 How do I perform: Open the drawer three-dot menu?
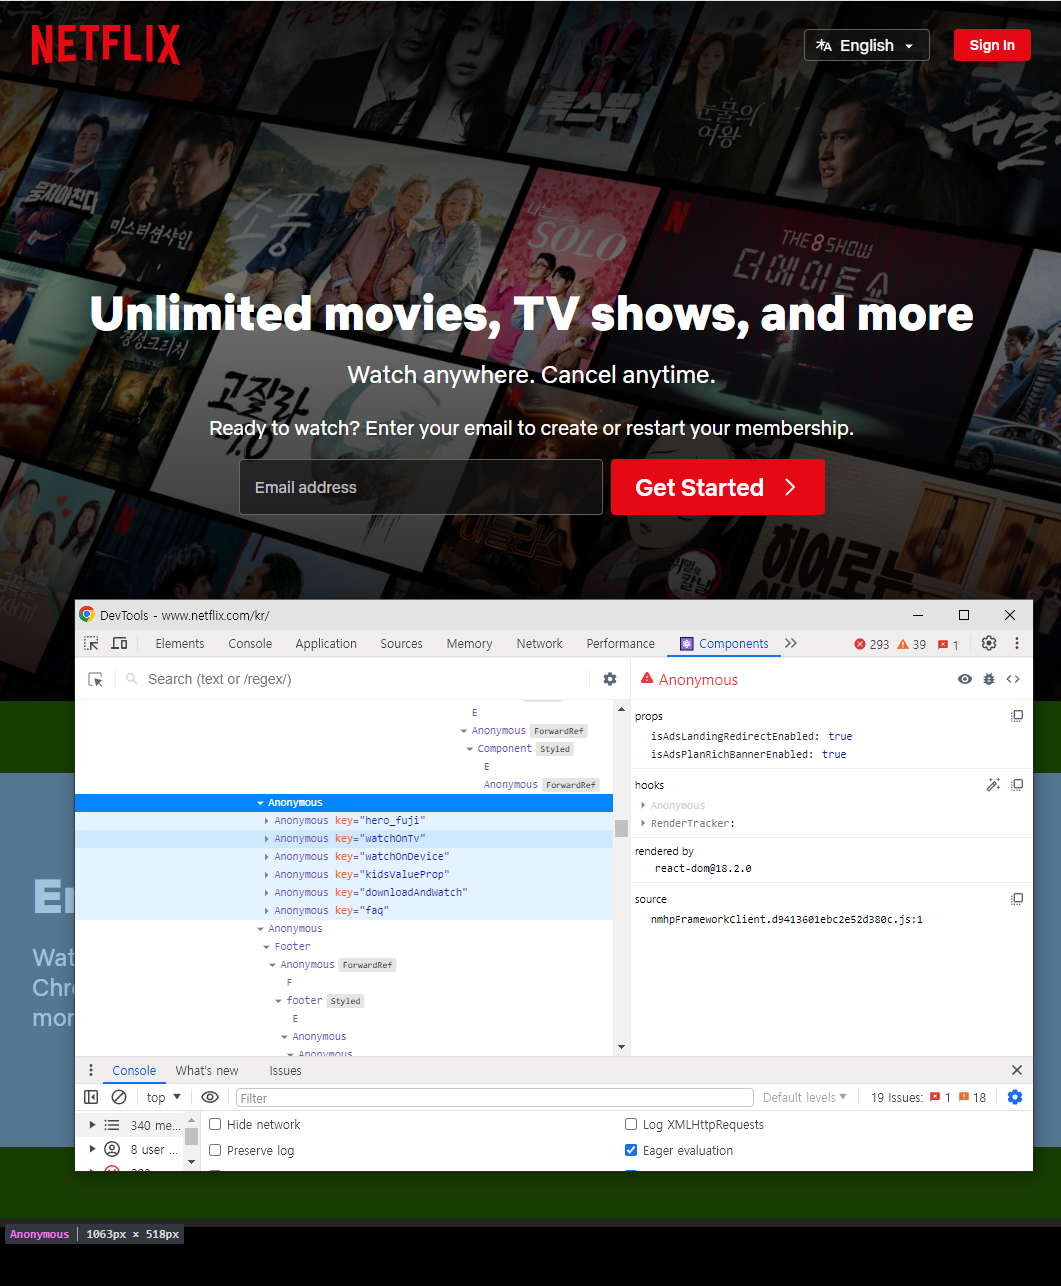pos(90,1071)
